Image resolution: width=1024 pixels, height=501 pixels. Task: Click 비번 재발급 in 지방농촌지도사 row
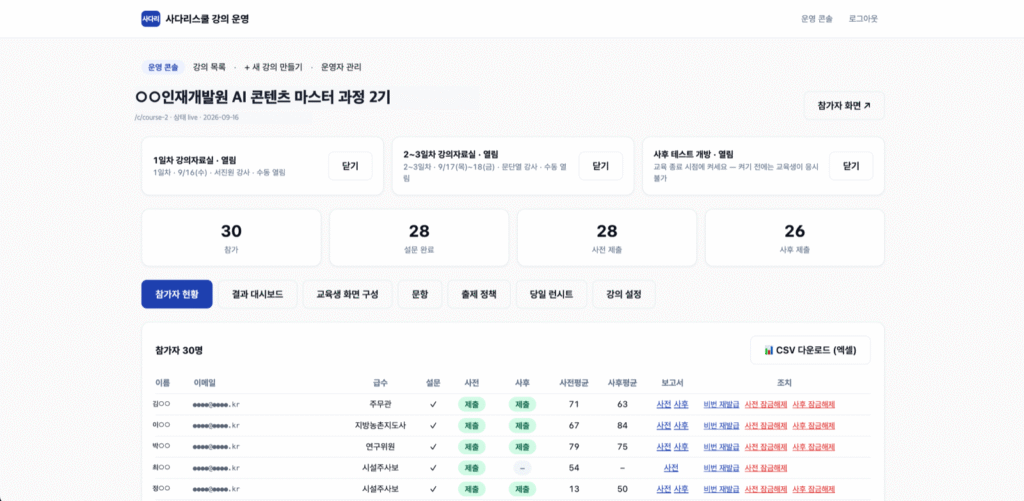[721, 426]
